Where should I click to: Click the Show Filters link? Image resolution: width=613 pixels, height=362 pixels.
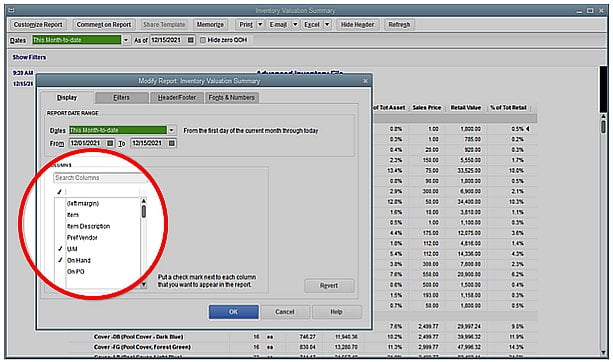click(x=29, y=57)
